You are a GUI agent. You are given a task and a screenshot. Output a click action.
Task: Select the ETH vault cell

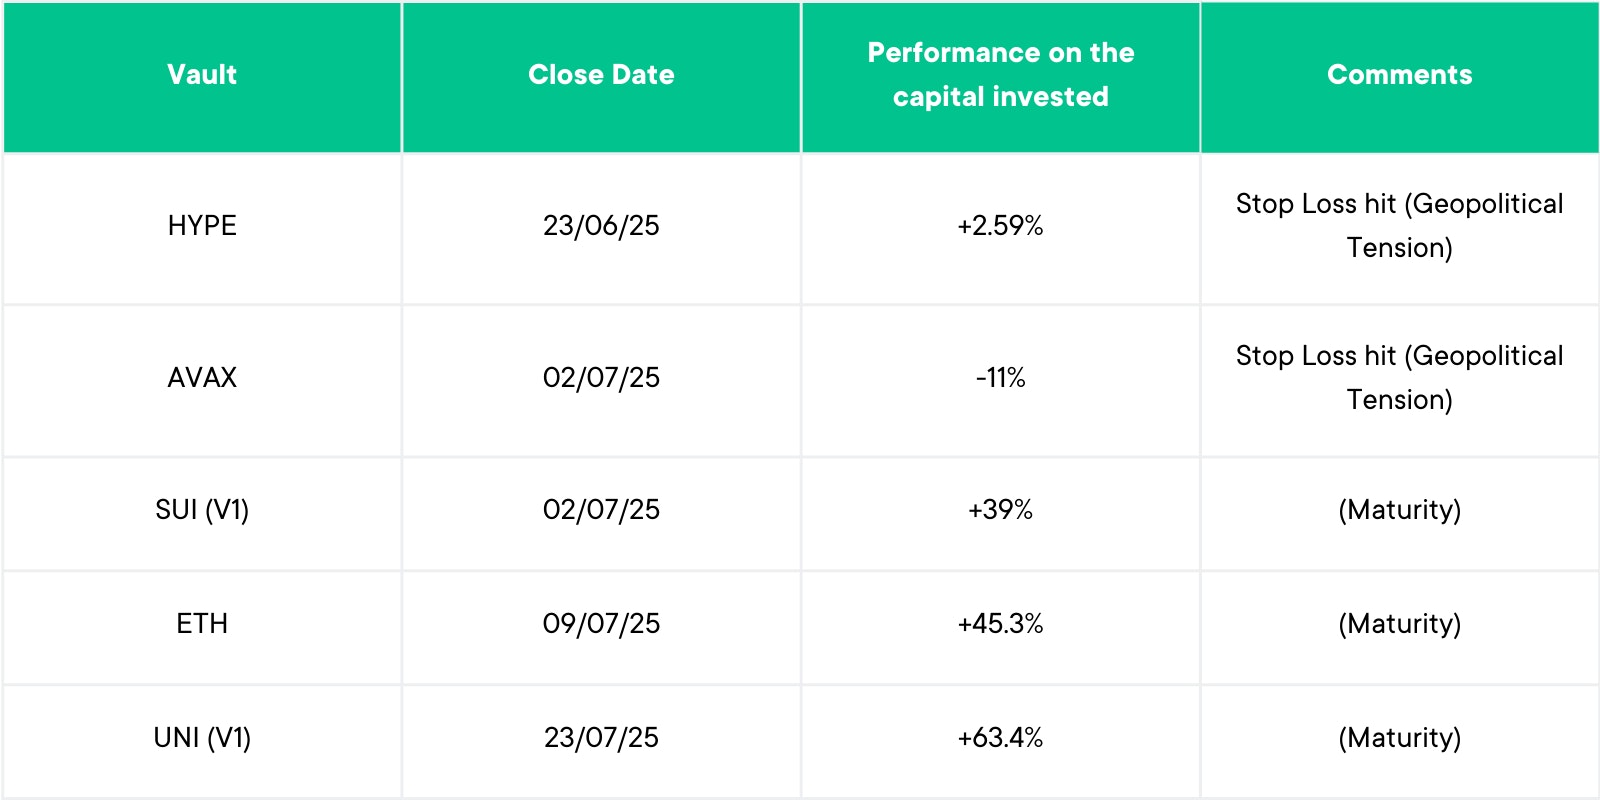(x=202, y=624)
